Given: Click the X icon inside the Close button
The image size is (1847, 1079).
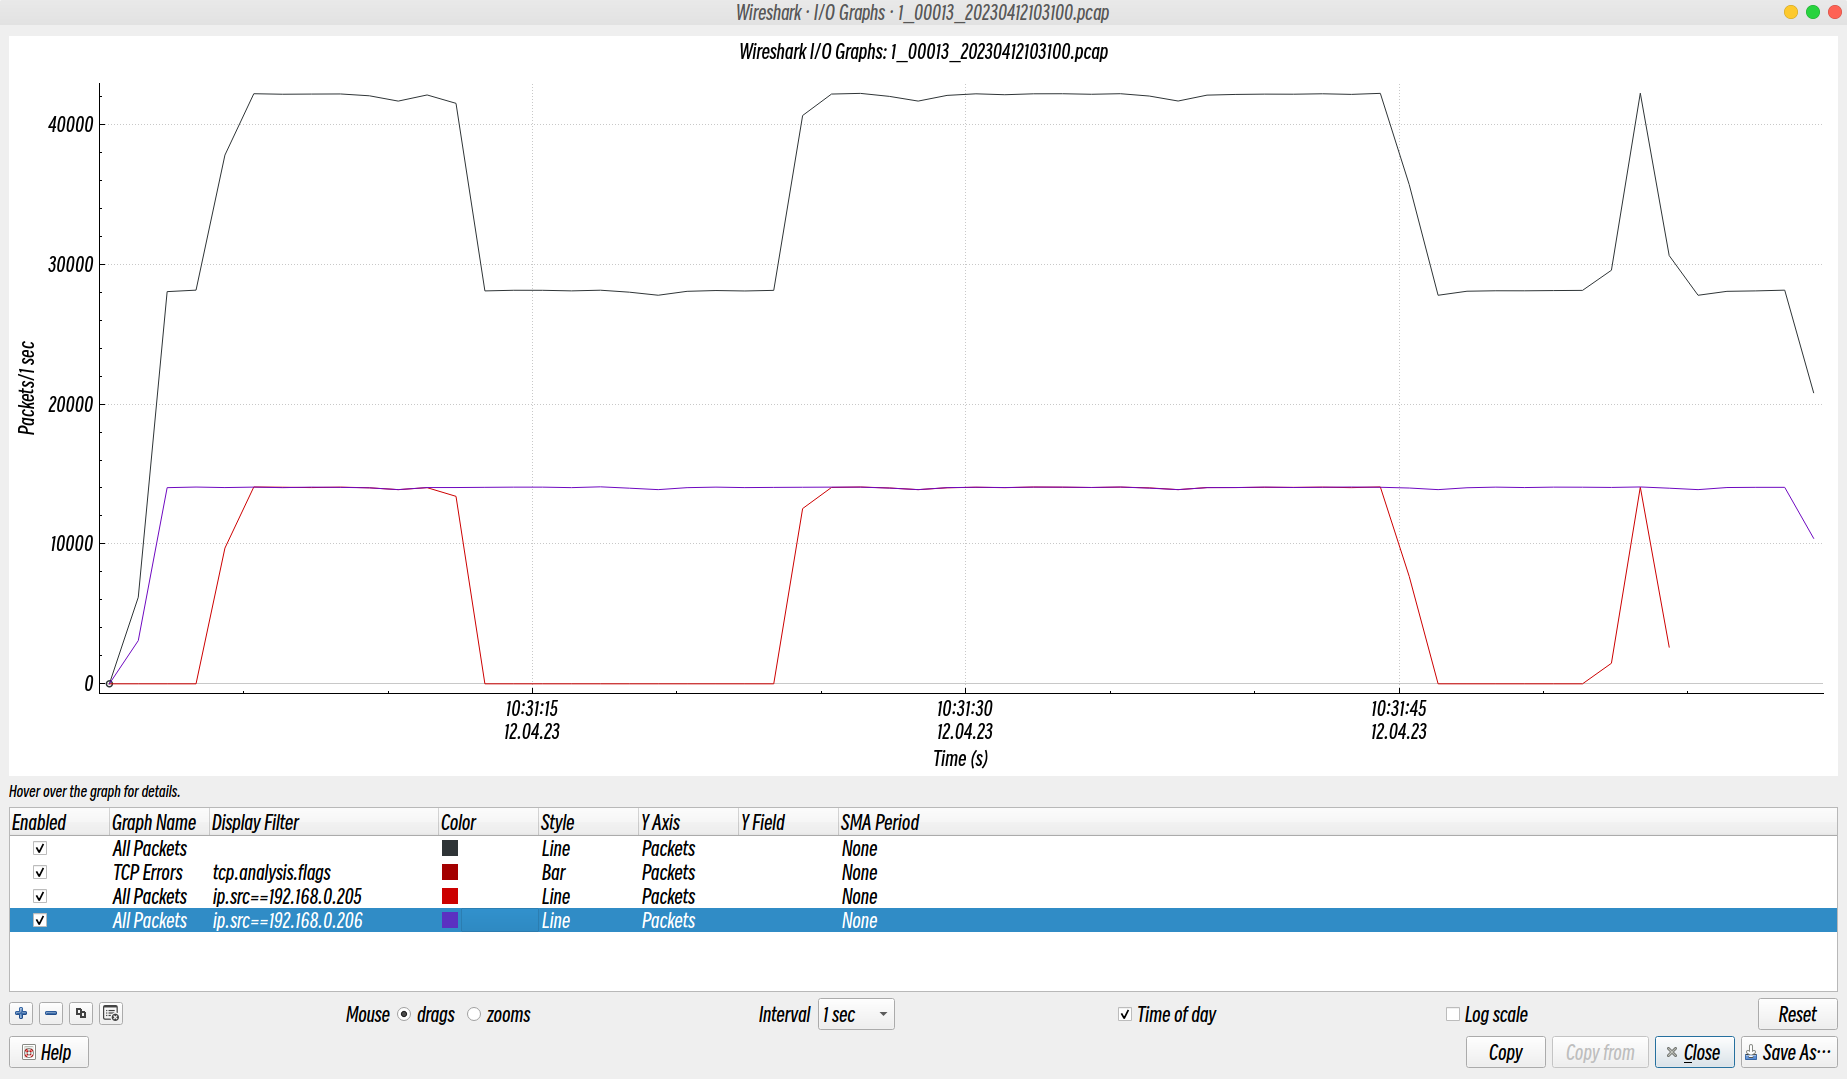Looking at the screenshot, I should click(1674, 1052).
